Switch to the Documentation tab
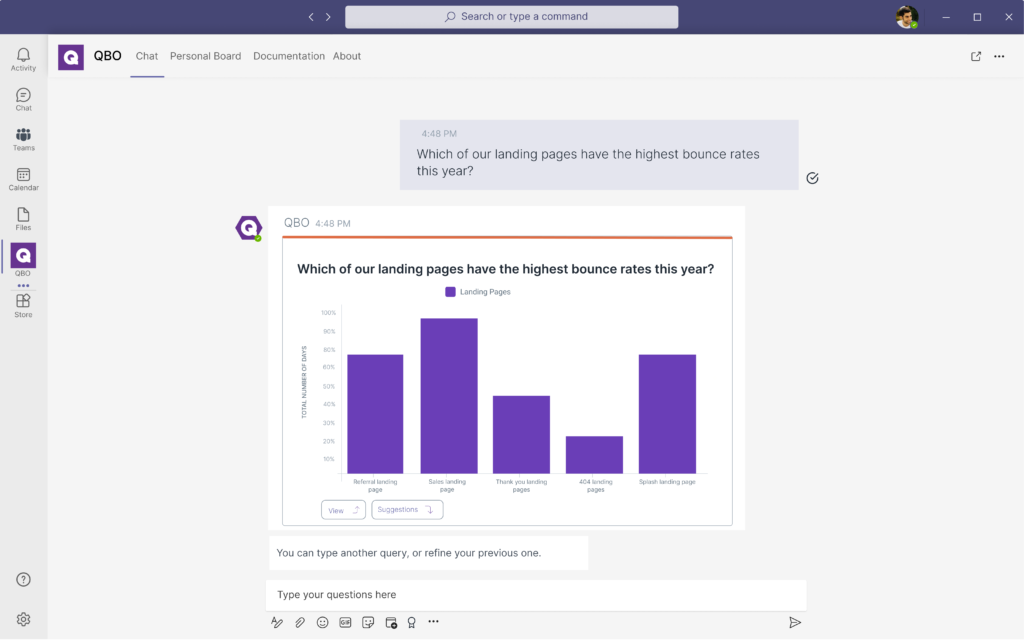 (x=288, y=57)
